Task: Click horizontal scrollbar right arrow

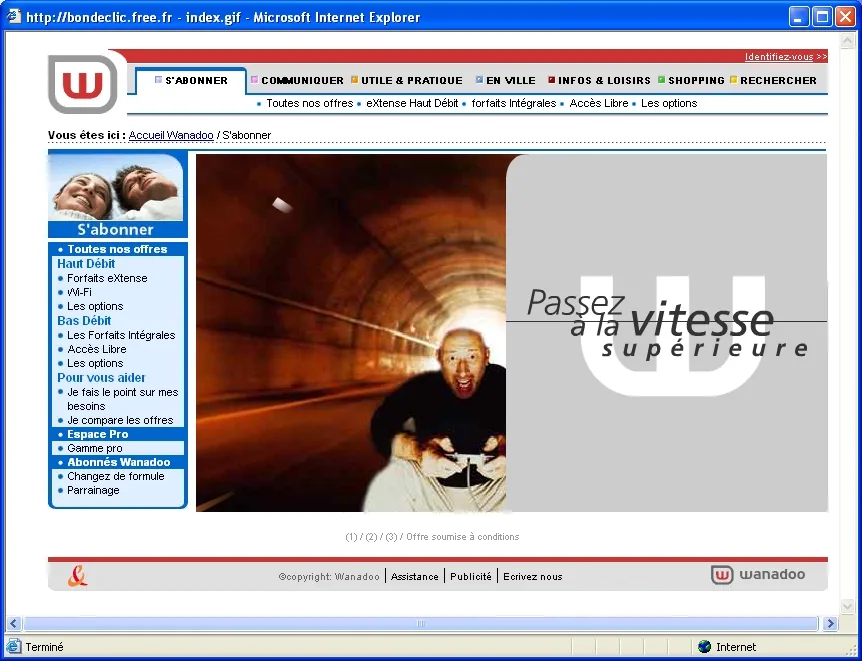Action: click(830, 623)
